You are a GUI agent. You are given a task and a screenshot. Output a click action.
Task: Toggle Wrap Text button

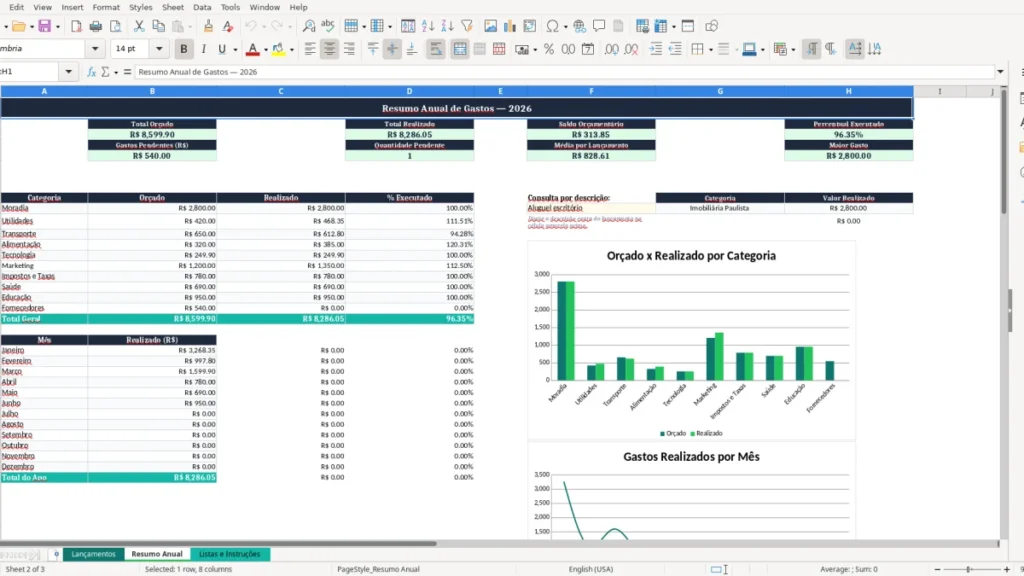click(436, 49)
